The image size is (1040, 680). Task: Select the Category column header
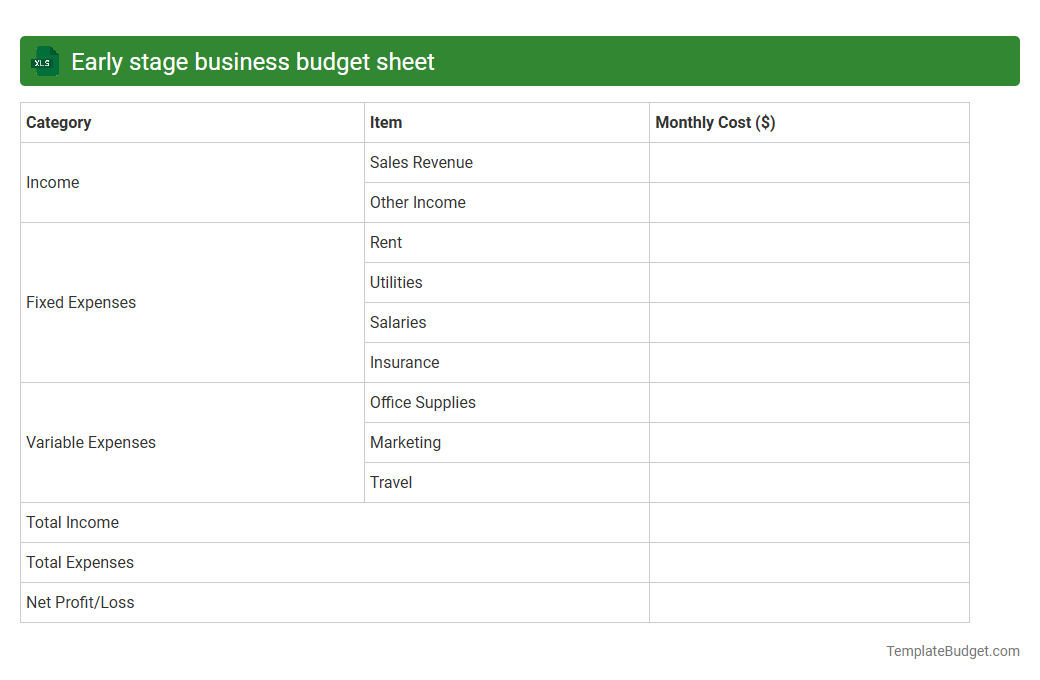[58, 122]
